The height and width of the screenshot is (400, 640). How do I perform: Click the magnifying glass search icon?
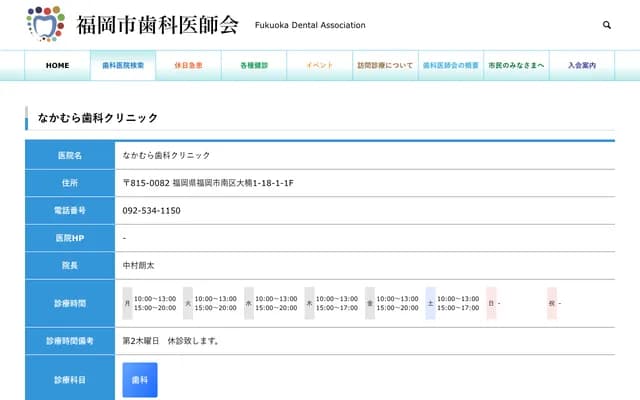pos(607,25)
